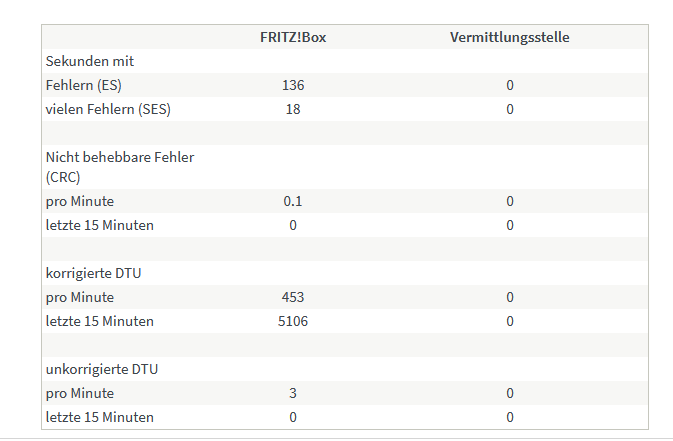Click Vermittlungsstelle value for Fehlern (ES)
The height and width of the screenshot is (441, 673).
click(509, 85)
